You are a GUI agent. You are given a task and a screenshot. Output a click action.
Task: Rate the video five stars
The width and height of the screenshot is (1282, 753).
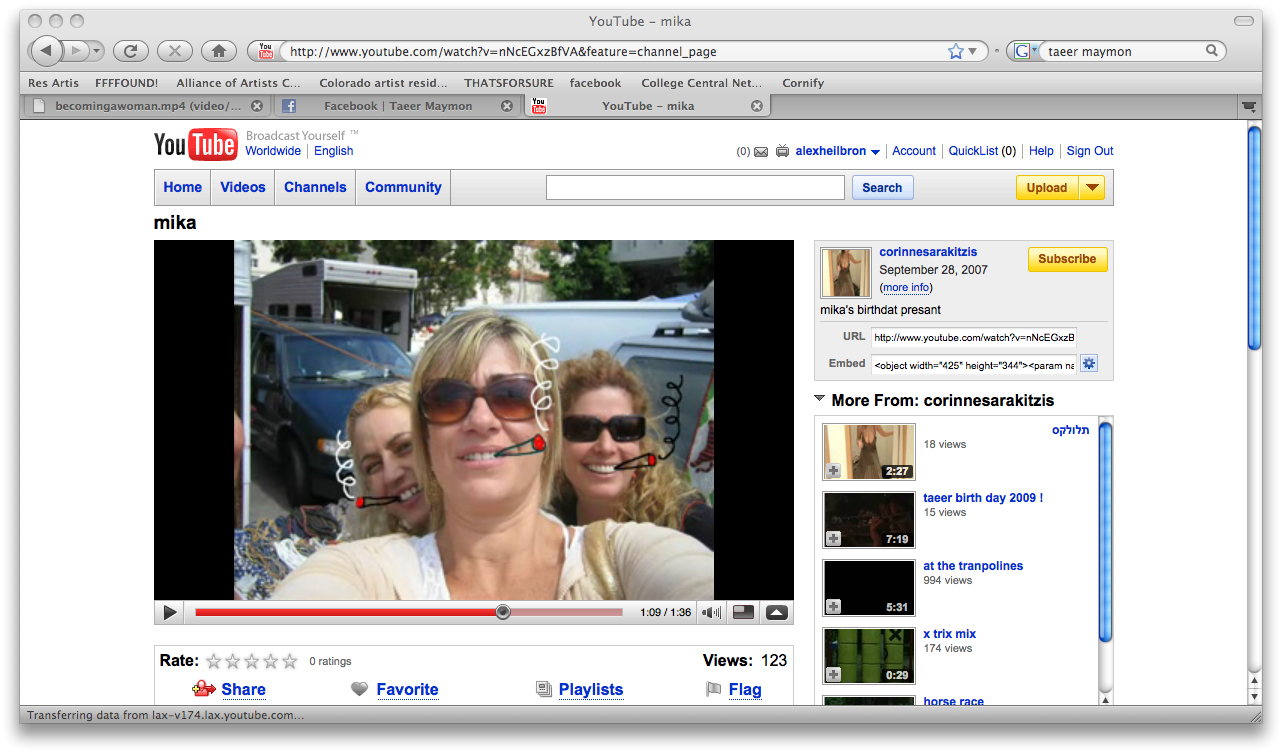pyautogui.click(x=290, y=661)
